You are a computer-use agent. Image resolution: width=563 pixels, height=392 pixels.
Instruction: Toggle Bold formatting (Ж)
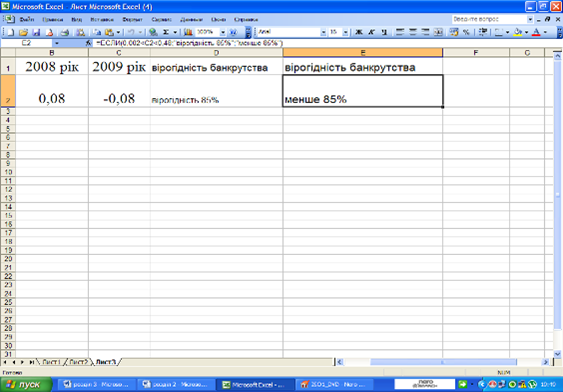point(358,32)
